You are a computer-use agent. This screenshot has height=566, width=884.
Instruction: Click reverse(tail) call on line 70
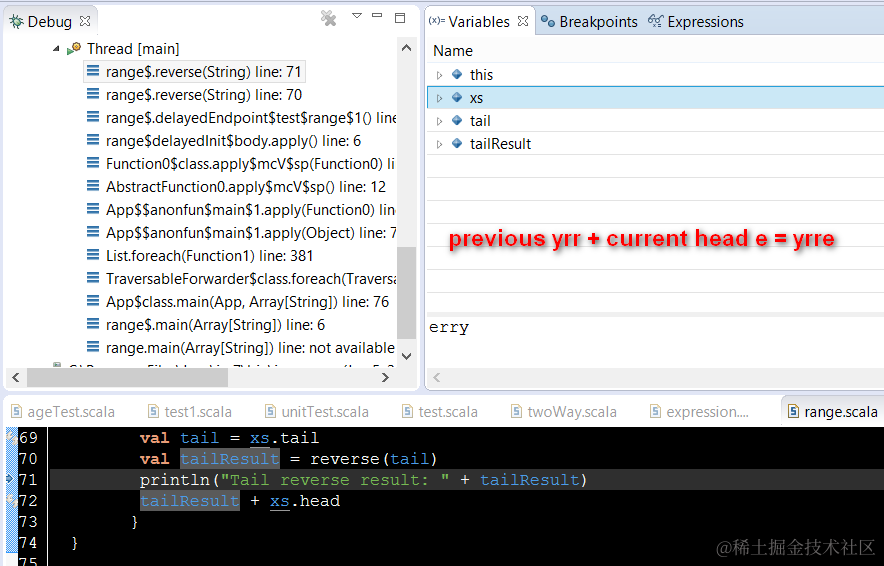pos(374,459)
